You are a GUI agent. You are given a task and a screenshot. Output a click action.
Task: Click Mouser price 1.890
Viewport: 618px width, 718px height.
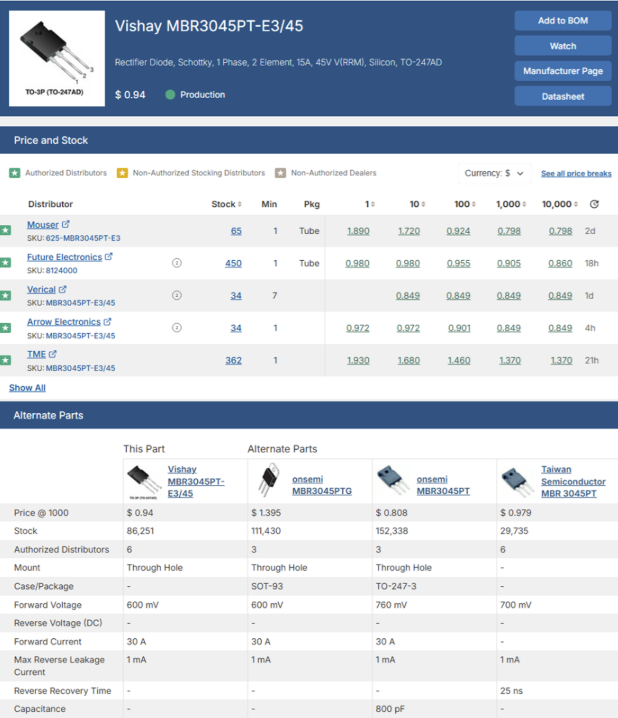coord(358,231)
